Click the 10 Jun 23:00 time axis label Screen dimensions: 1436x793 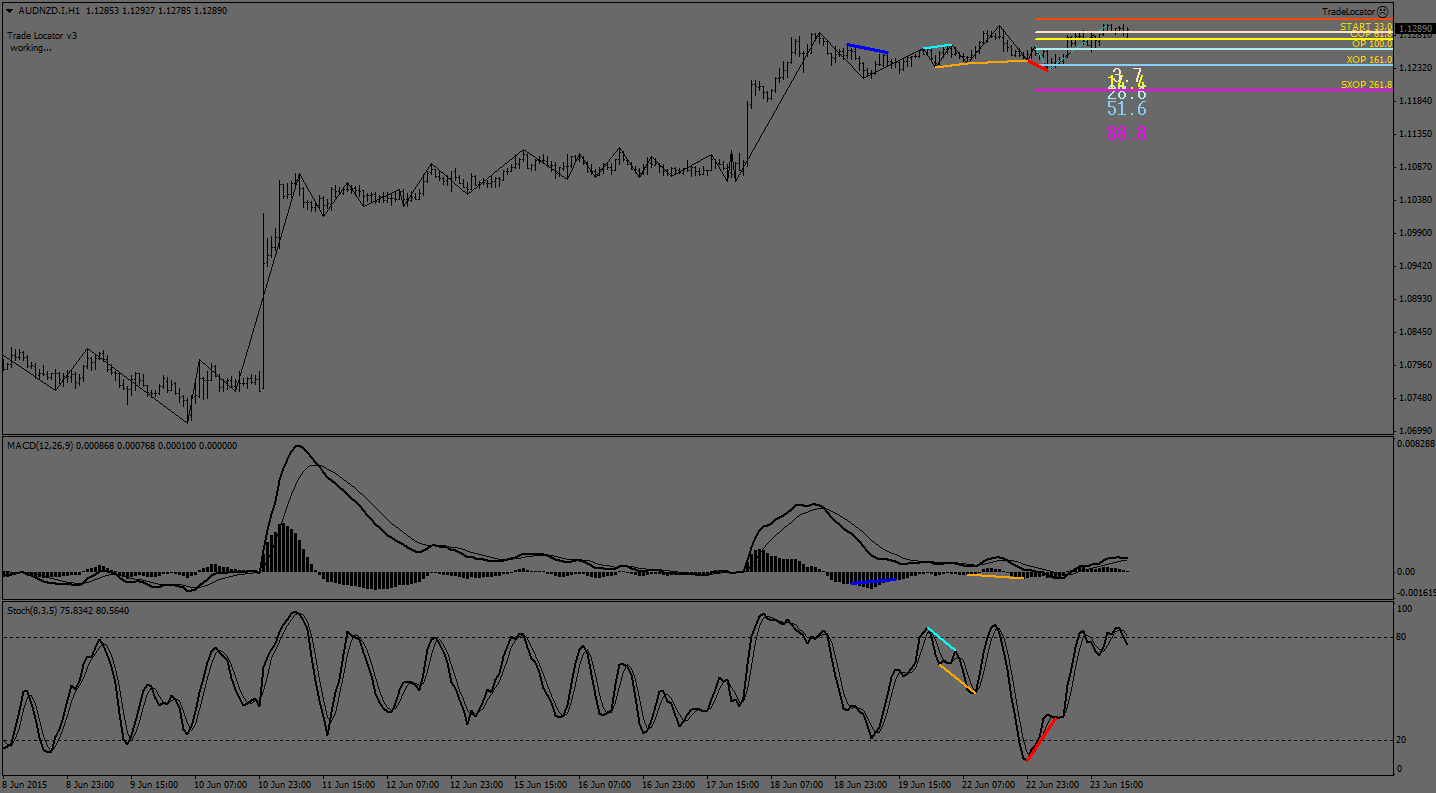(x=283, y=785)
